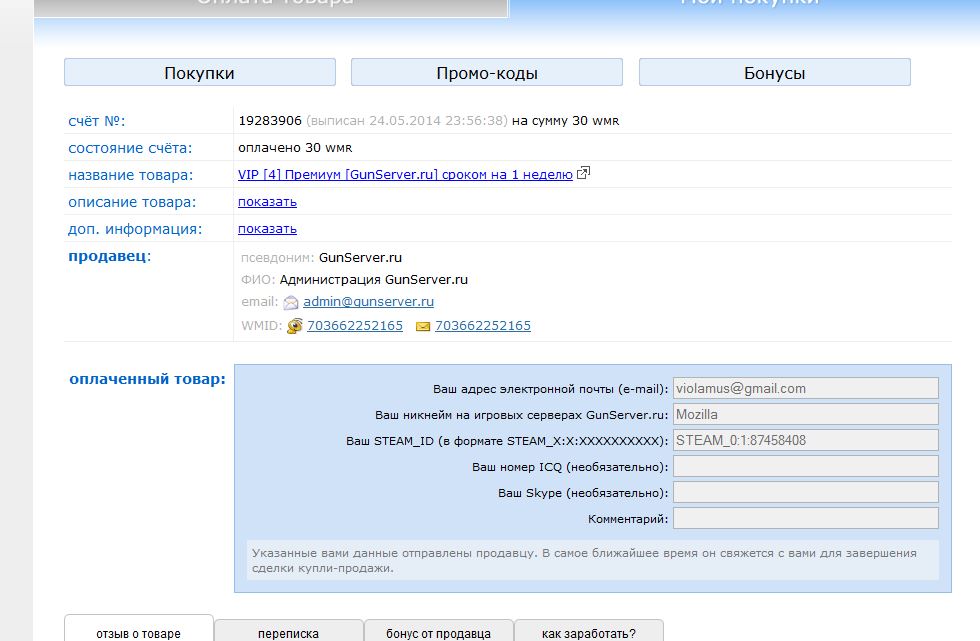
Task: Open the бонус от продавца tab
Action: (439, 632)
